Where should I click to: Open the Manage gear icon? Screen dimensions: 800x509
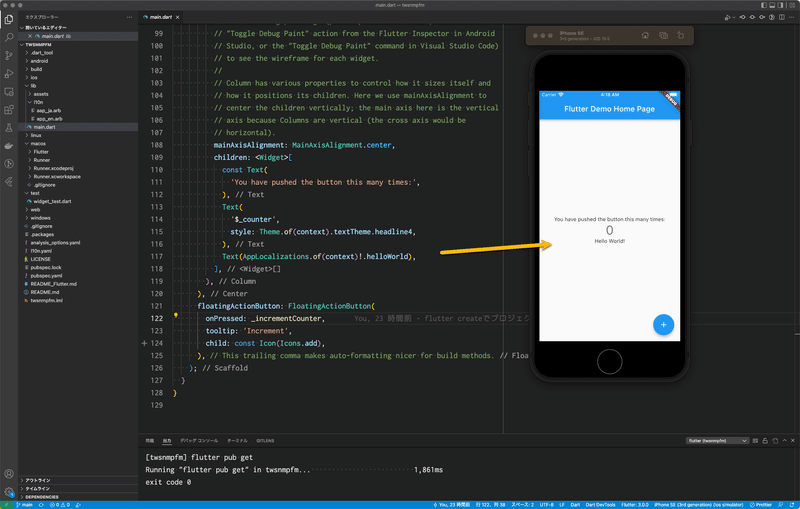click(9, 492)
